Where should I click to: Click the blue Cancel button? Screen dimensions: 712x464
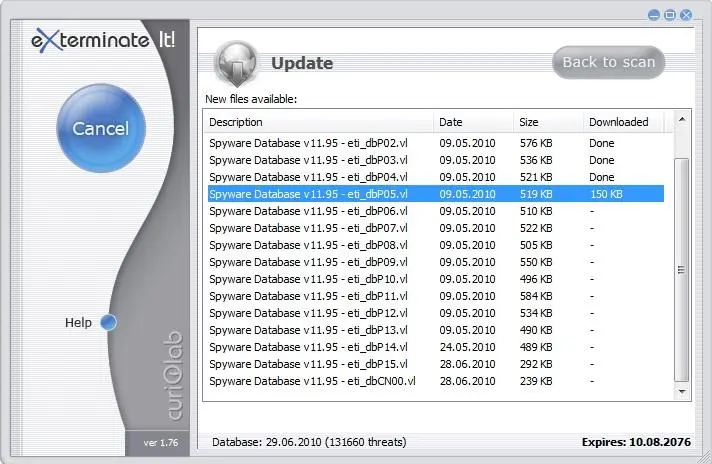[101, 128]
